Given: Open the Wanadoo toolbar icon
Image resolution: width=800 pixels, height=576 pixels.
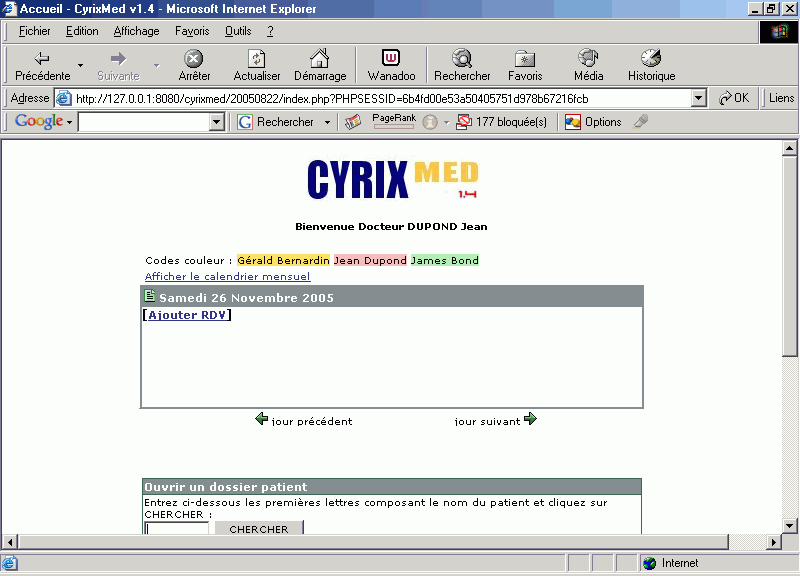Looking at the screenshot, I should 391,58.
